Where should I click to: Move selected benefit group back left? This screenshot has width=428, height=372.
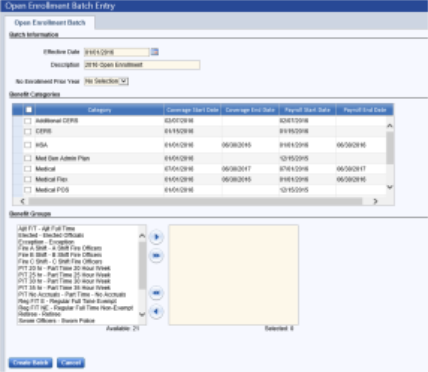pos(156,312)
